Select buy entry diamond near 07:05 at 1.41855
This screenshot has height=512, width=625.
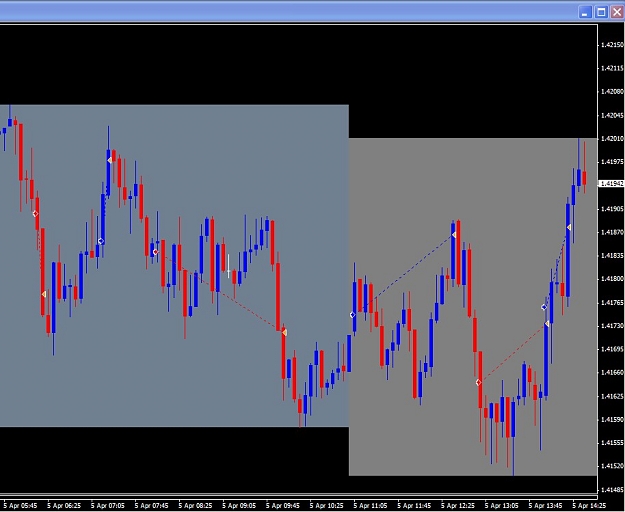(101, 241)
